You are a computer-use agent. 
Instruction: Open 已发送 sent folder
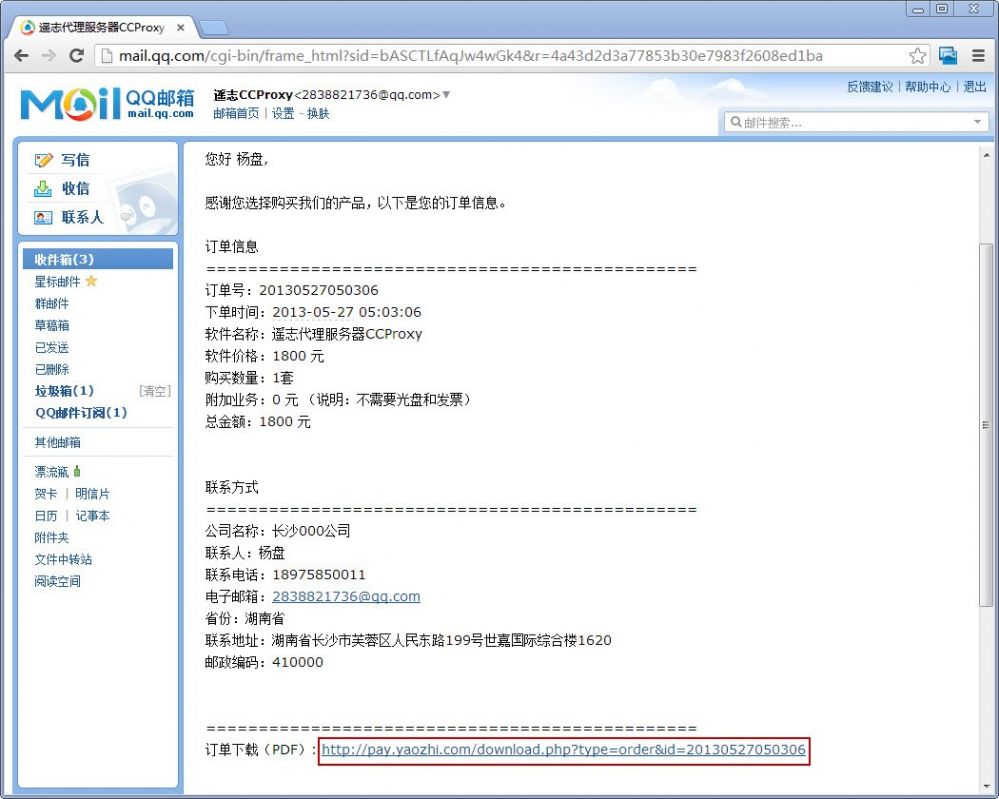52,347
